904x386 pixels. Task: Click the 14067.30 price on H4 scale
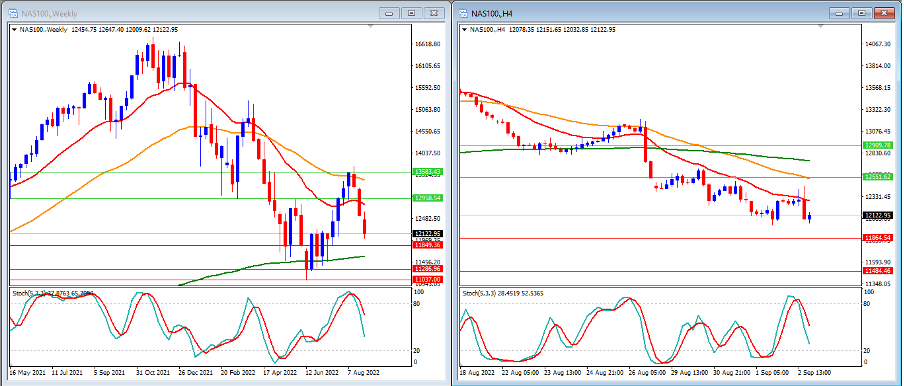tap(878, 44)
